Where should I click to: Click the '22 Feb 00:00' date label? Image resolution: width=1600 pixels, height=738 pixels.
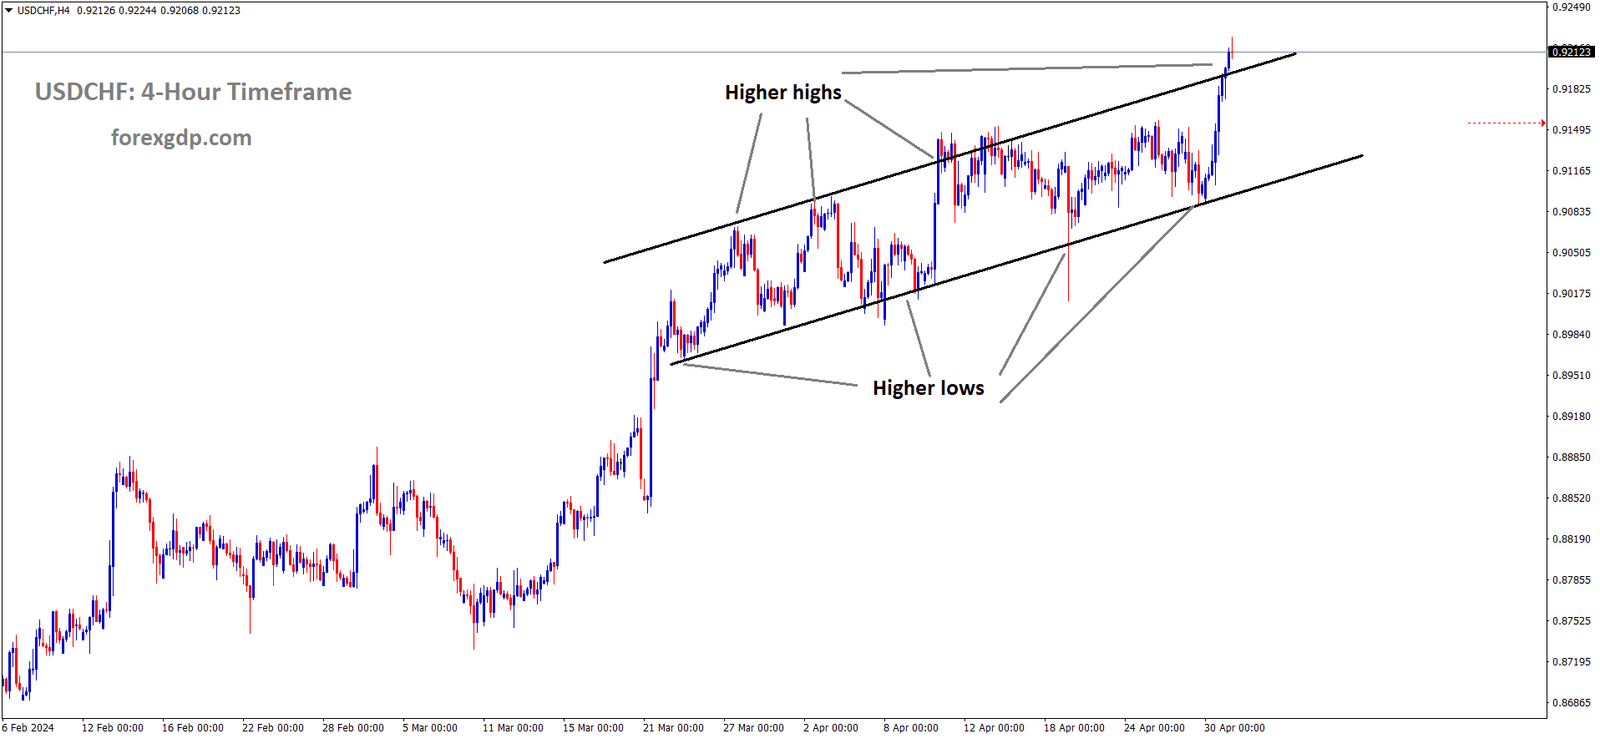pos(273,728)
